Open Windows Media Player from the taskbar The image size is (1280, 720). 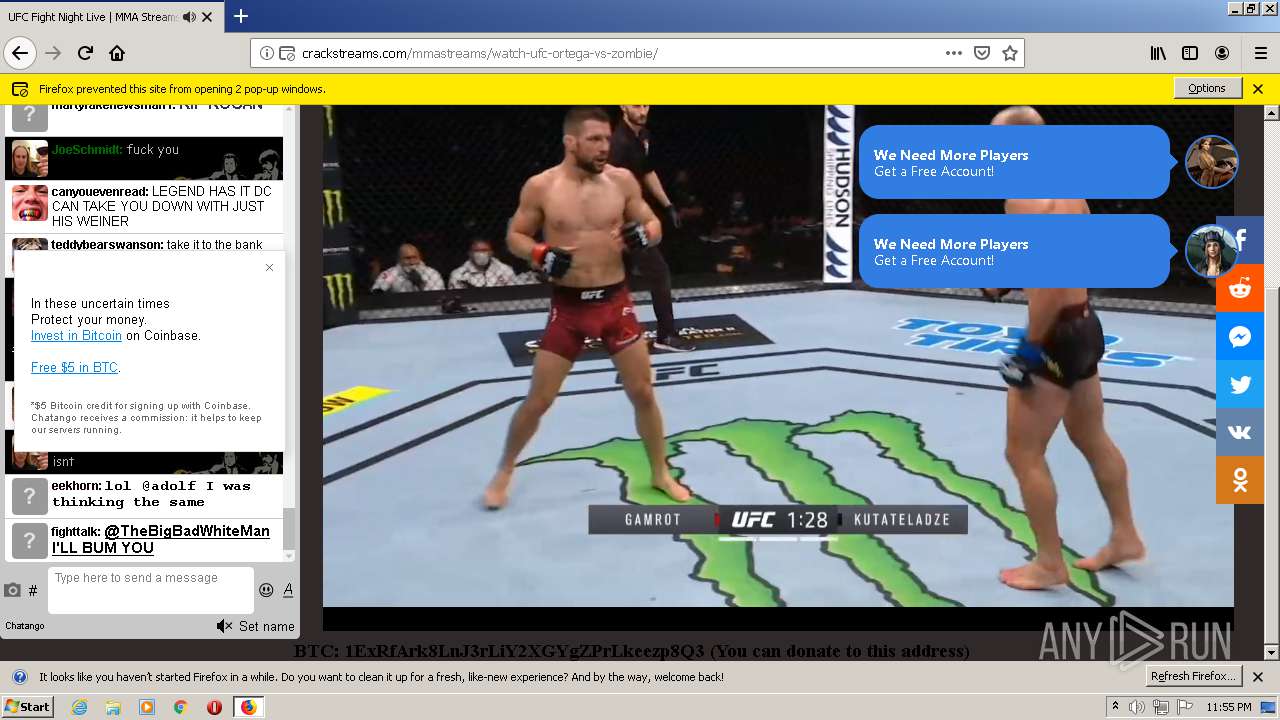pos(147,707)
